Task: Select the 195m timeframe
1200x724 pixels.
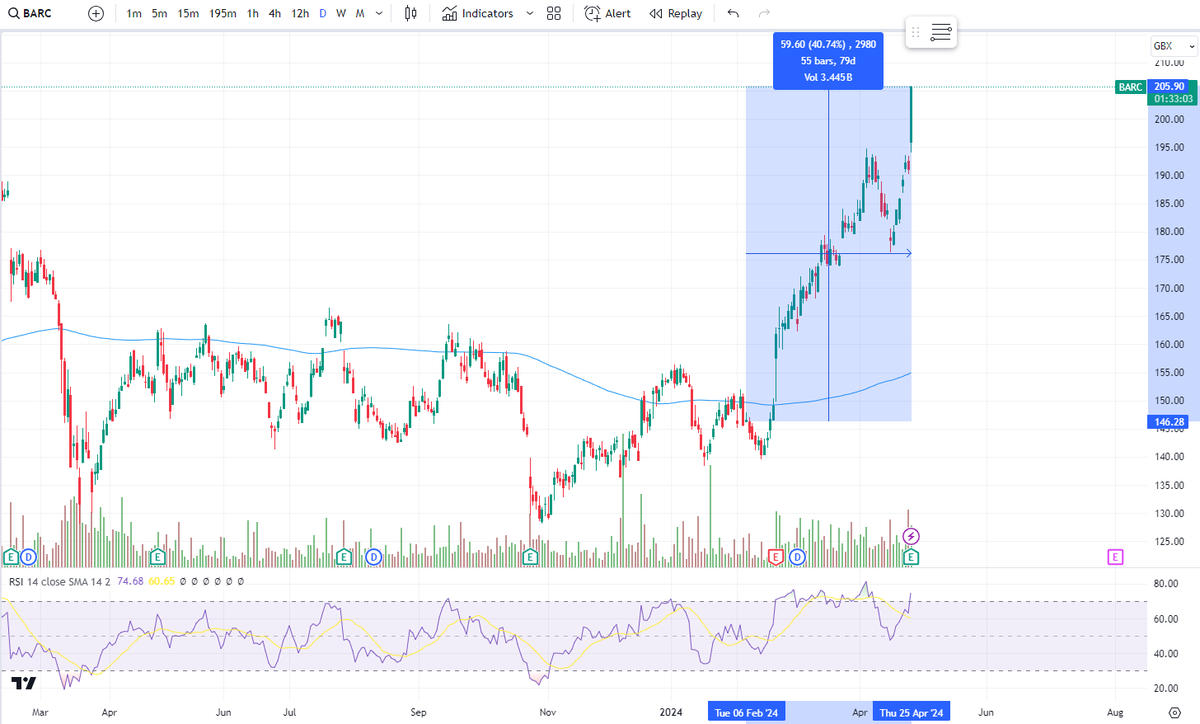Action: 223,14
